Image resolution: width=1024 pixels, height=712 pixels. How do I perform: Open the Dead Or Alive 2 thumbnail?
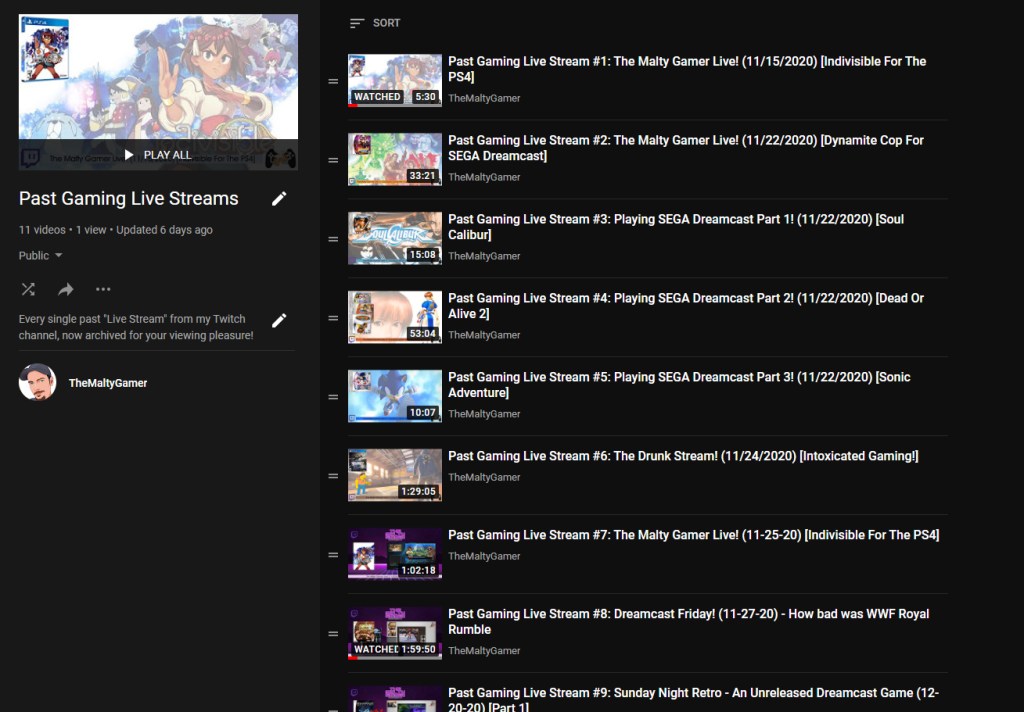click(394, 317)
